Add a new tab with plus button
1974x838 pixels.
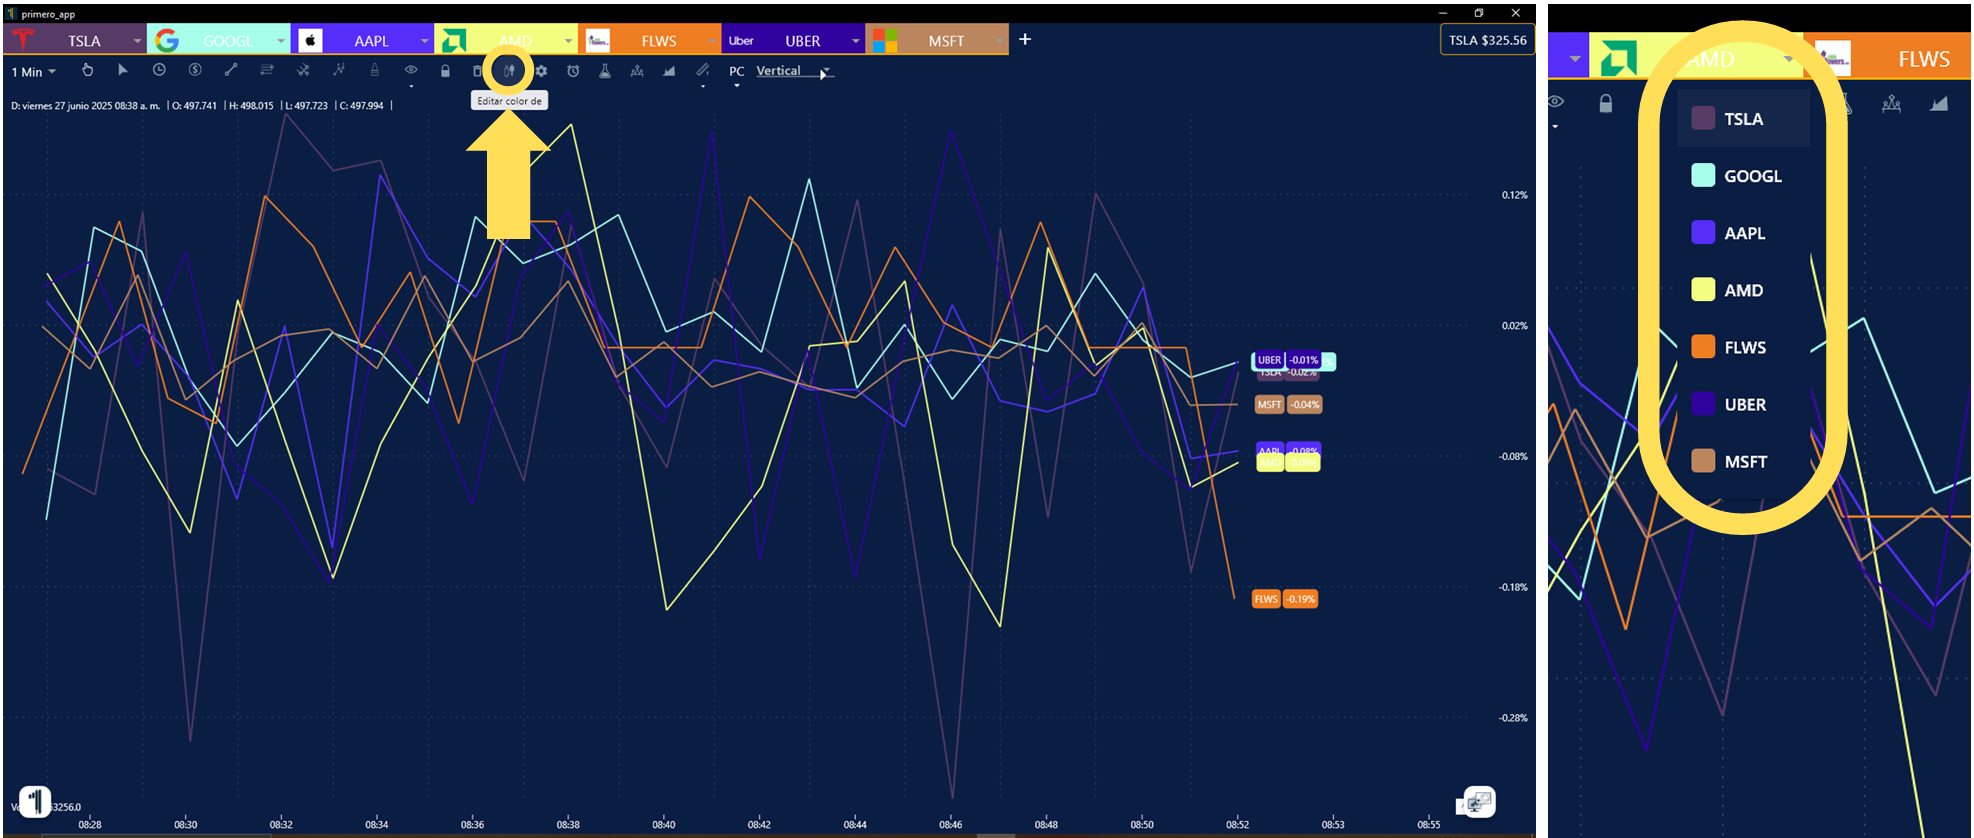click(x=1025, y=40)
